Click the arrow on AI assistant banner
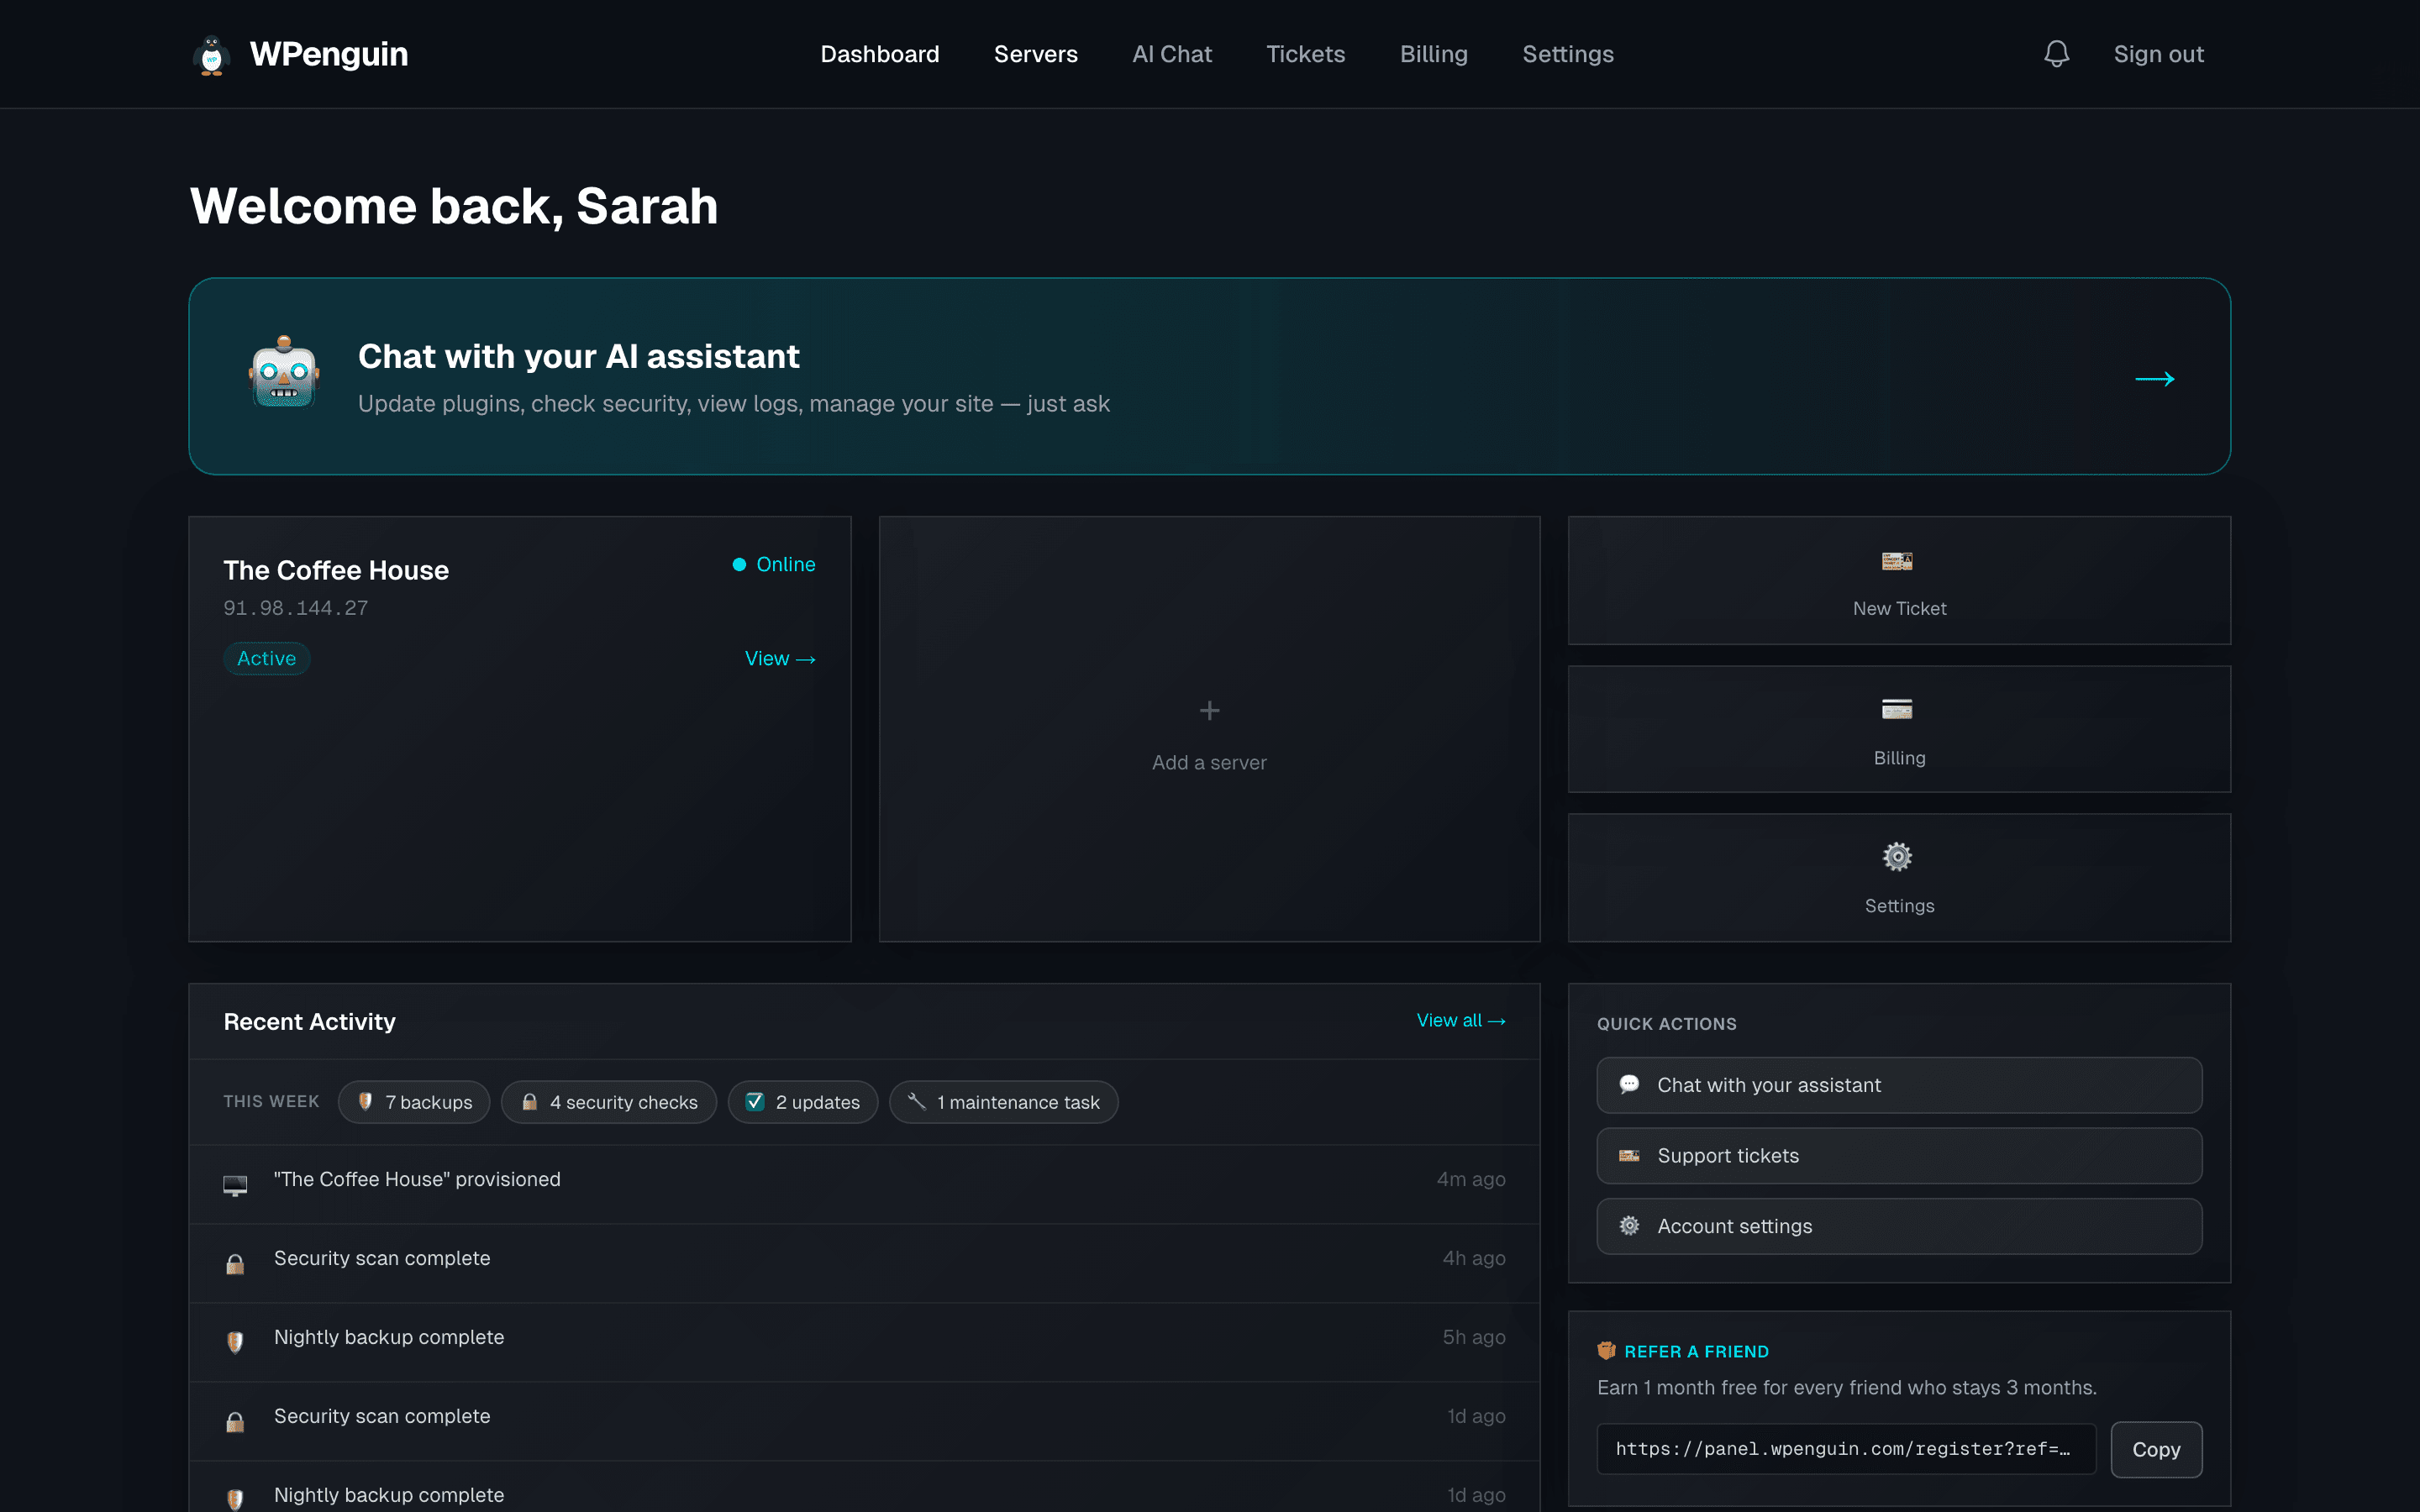 tap(2154, 379)
